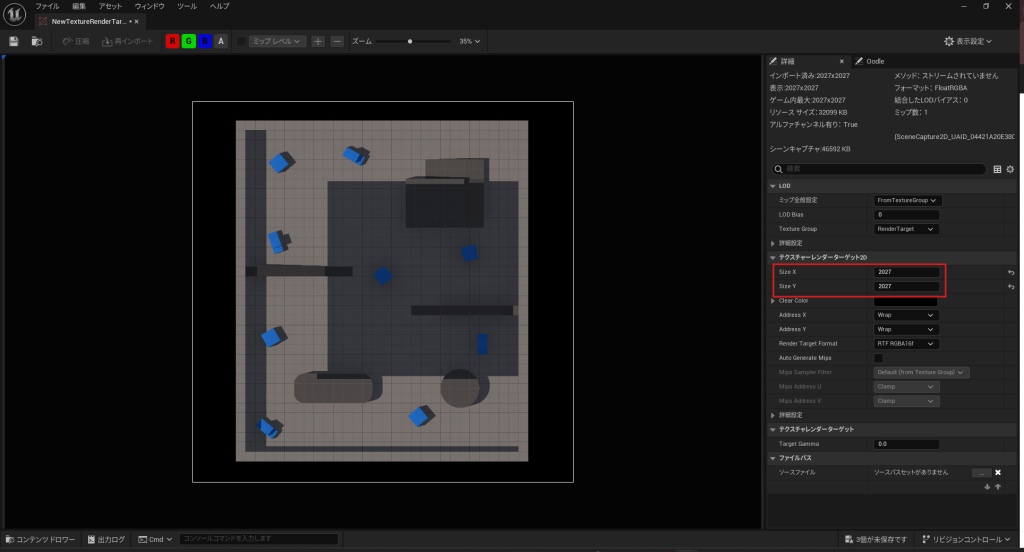Click the black Clear Color swatch
The image size is (1024, 552).
pos(906,301)
